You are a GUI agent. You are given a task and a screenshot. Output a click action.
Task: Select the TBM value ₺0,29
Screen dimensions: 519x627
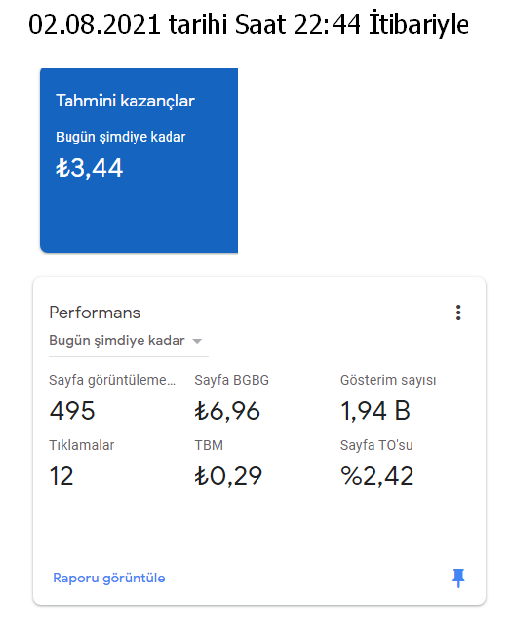228,476
